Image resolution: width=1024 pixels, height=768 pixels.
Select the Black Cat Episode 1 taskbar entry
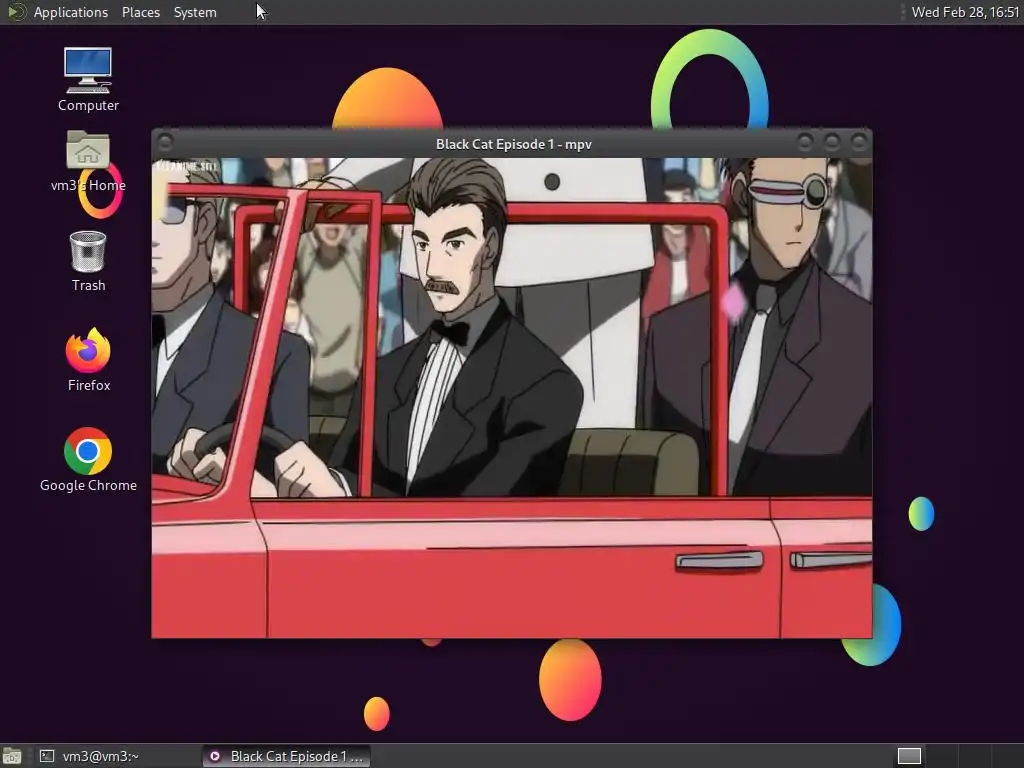pyautogui.click(x=286, y=756)
